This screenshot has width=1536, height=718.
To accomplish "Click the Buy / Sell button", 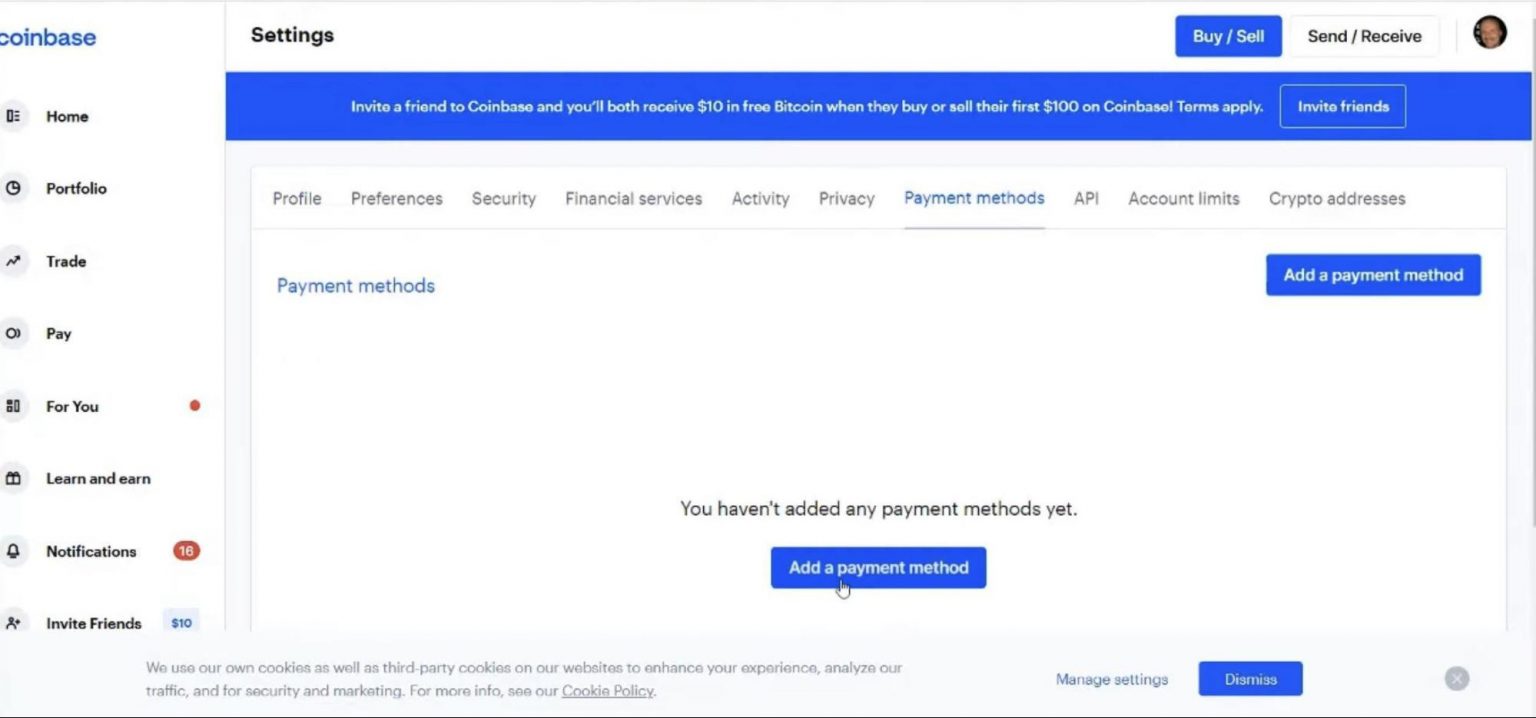I will (1228, 35).
